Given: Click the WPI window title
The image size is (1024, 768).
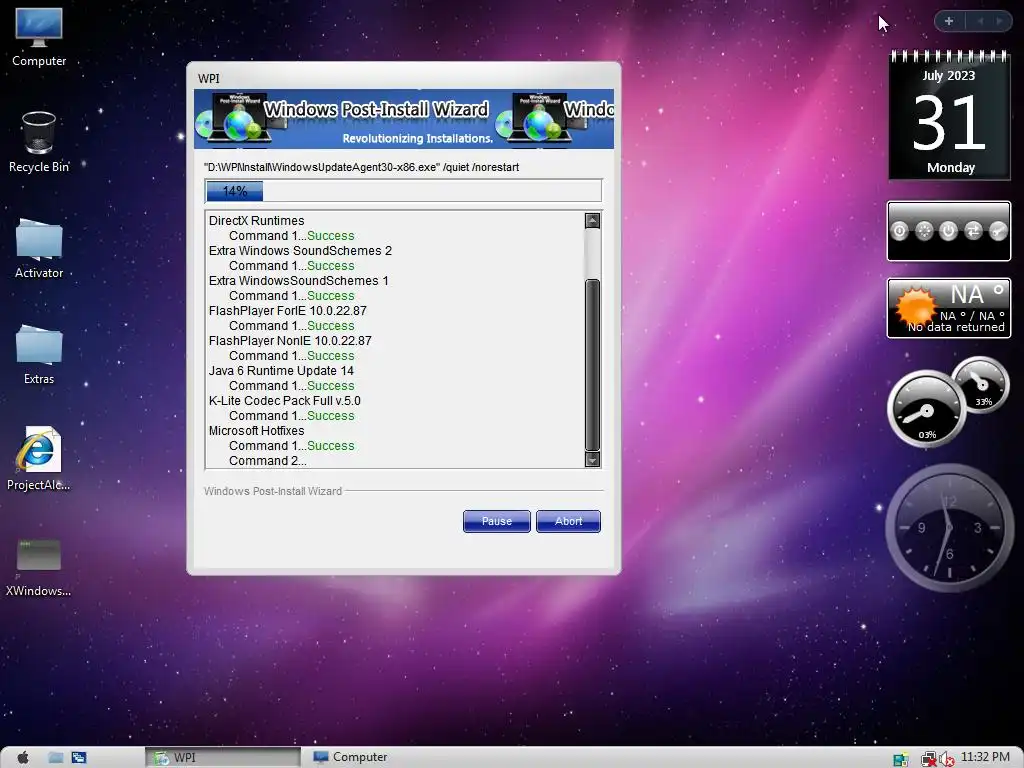Looking at the screenshot, I should tap(209, 78).
